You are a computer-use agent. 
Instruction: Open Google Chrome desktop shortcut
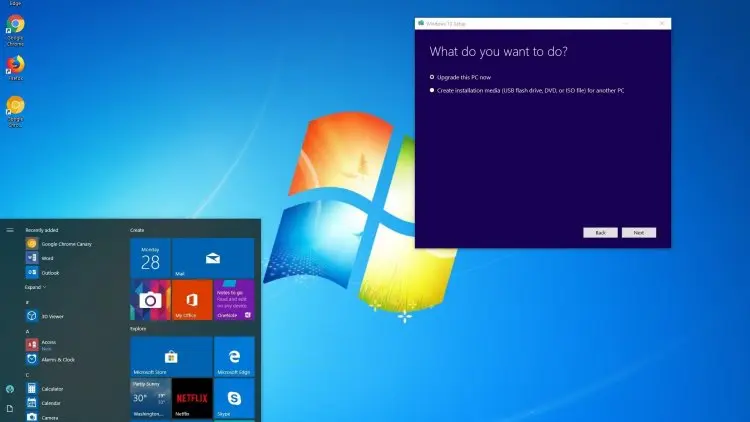click(x=15, y=30)
